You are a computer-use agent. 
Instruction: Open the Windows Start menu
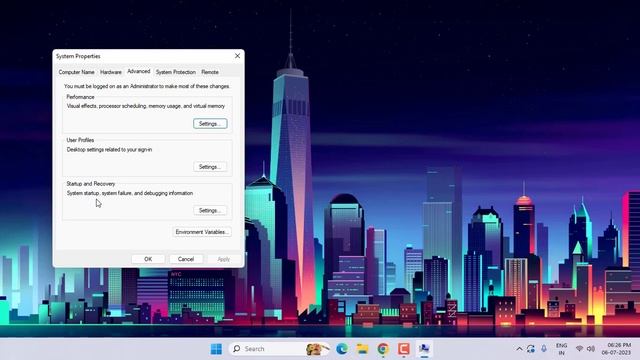[x=216, y=349]
